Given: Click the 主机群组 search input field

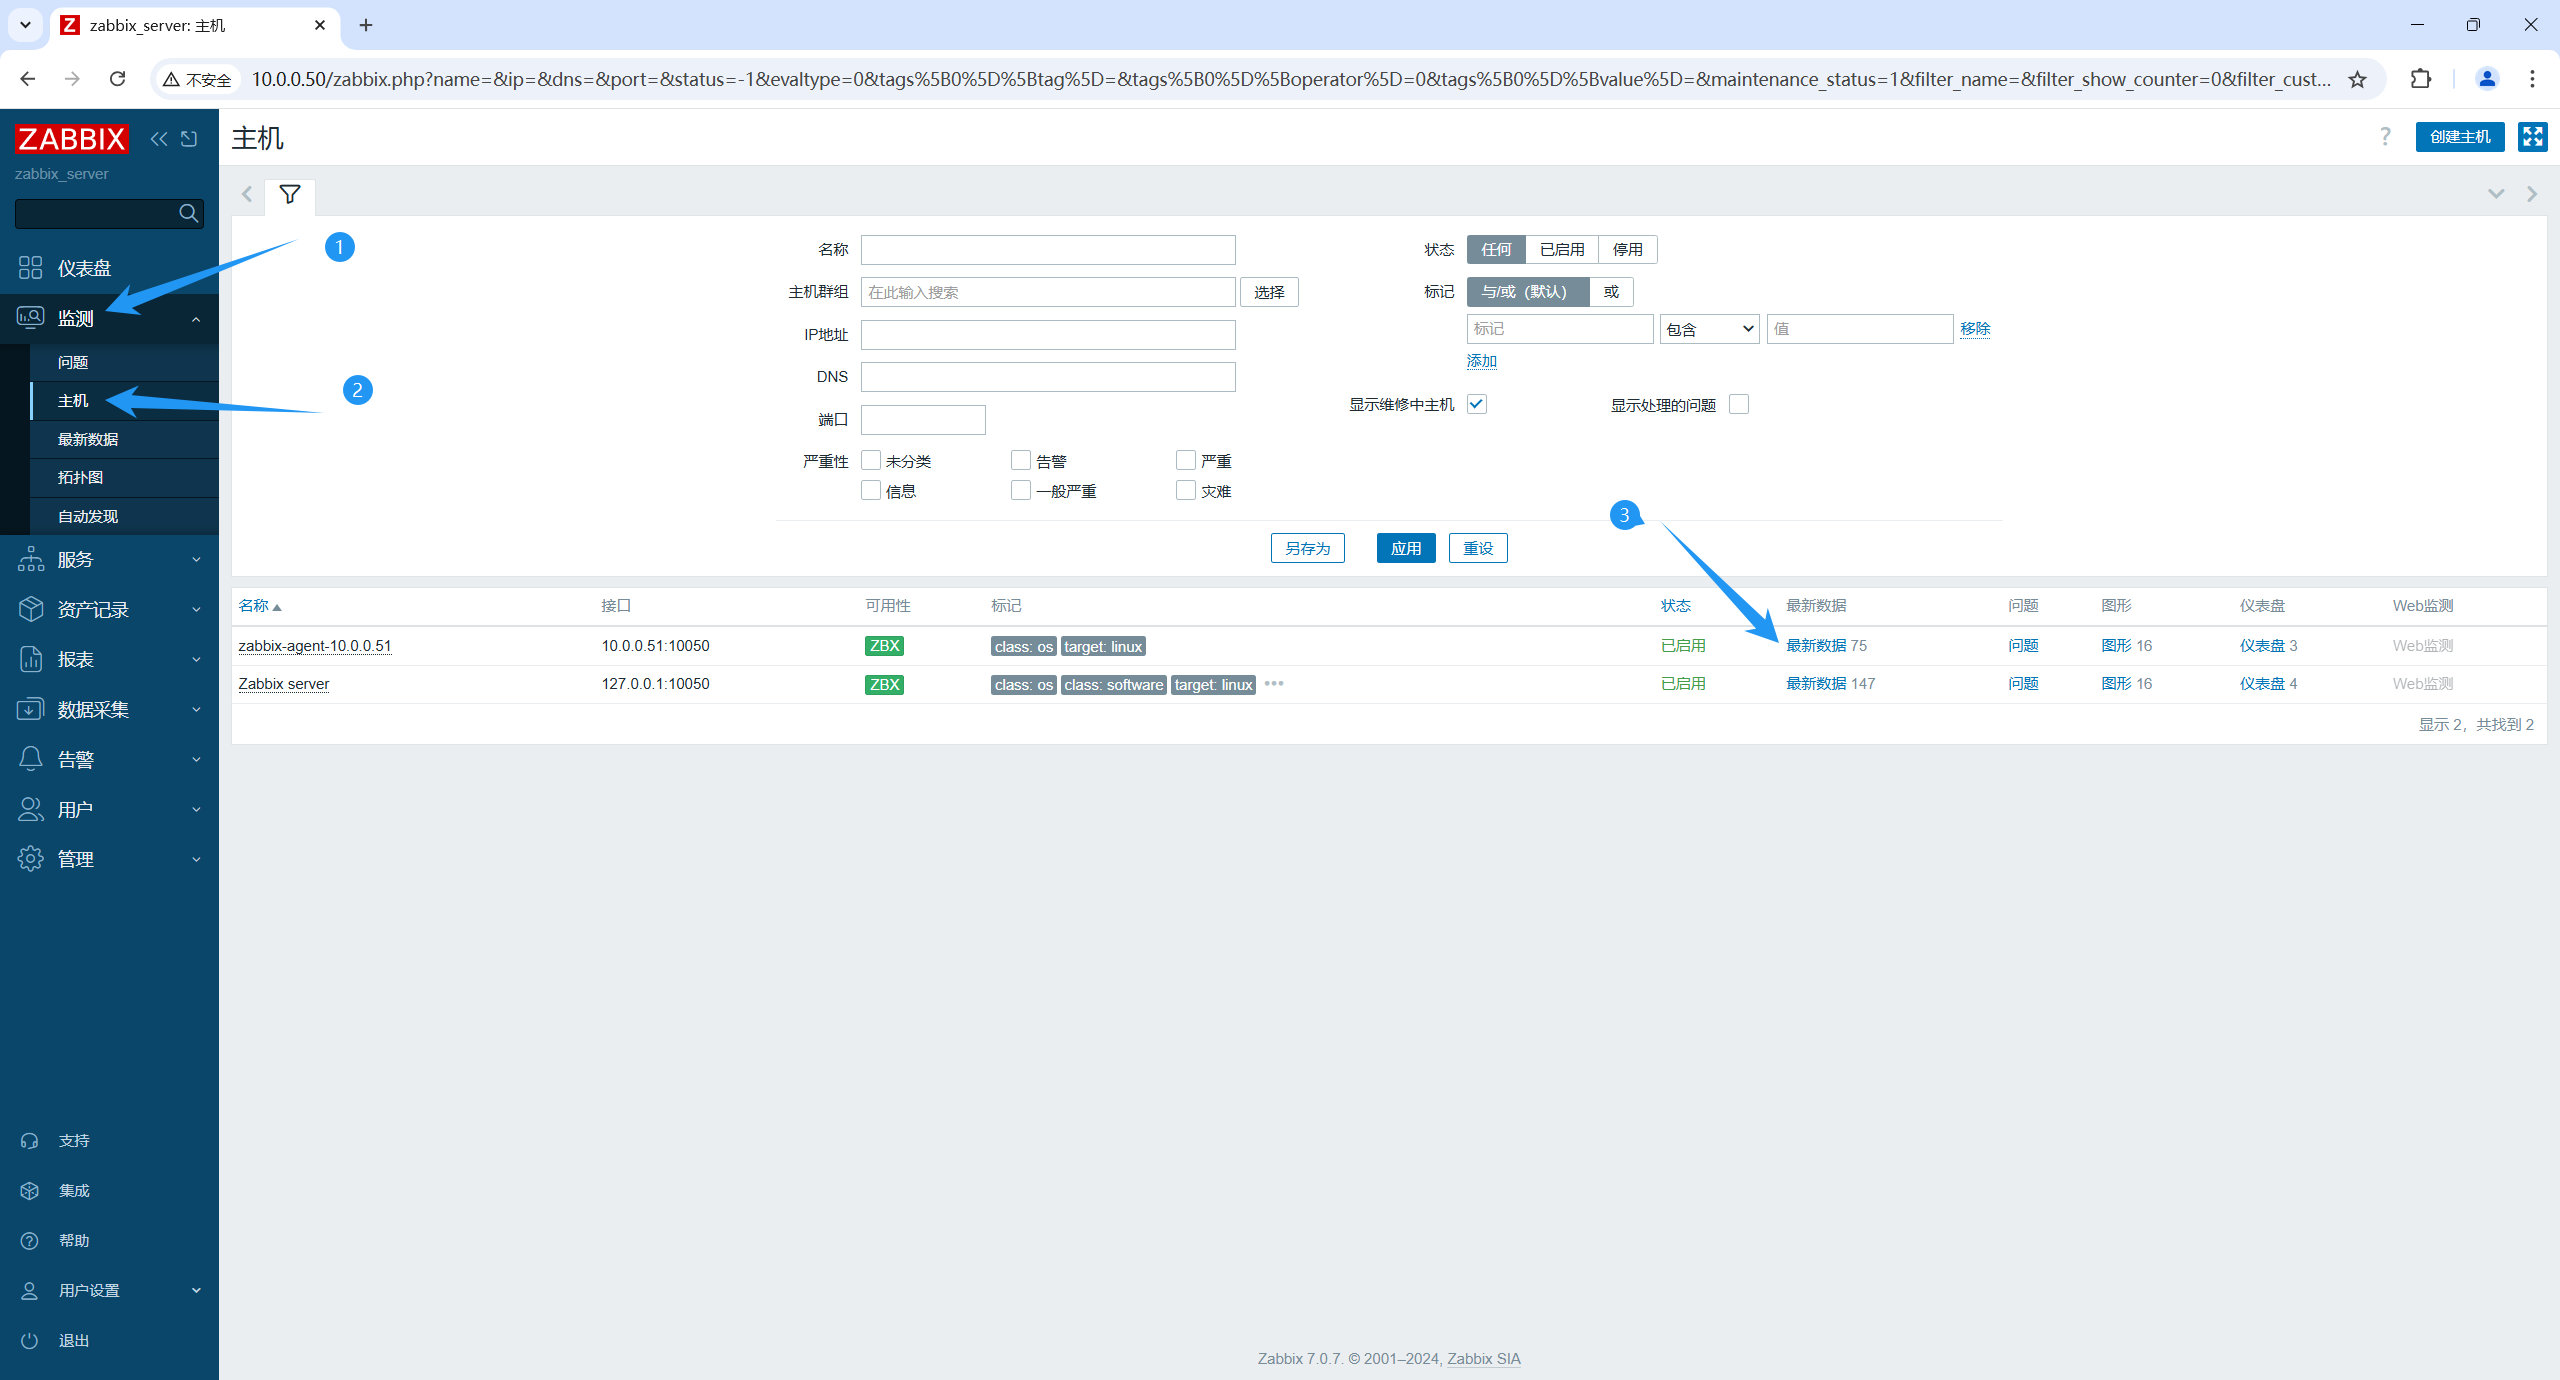Looking at the screenshot, I should (1047, 292).
